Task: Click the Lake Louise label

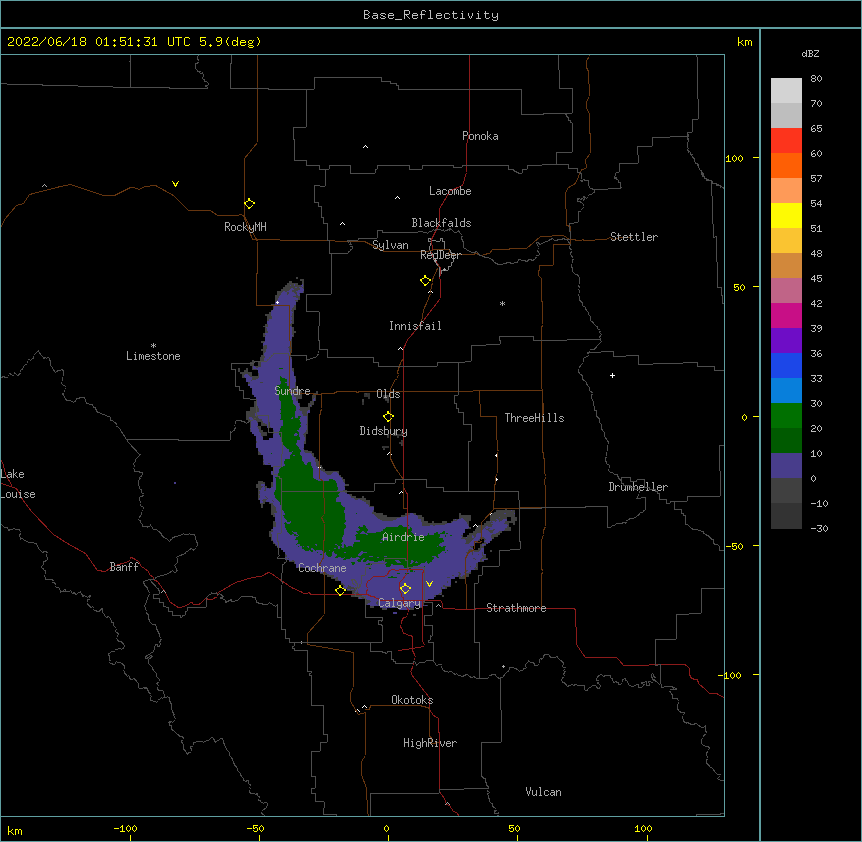Action: [16, 484]
